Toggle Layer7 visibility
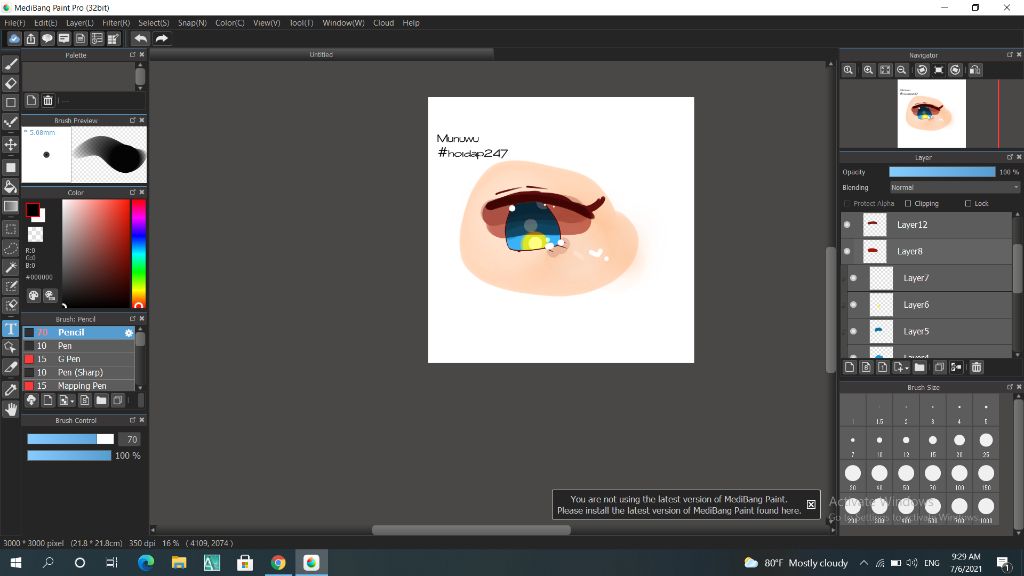Screen dimensions: 1024x576 (x=854, y=278)
